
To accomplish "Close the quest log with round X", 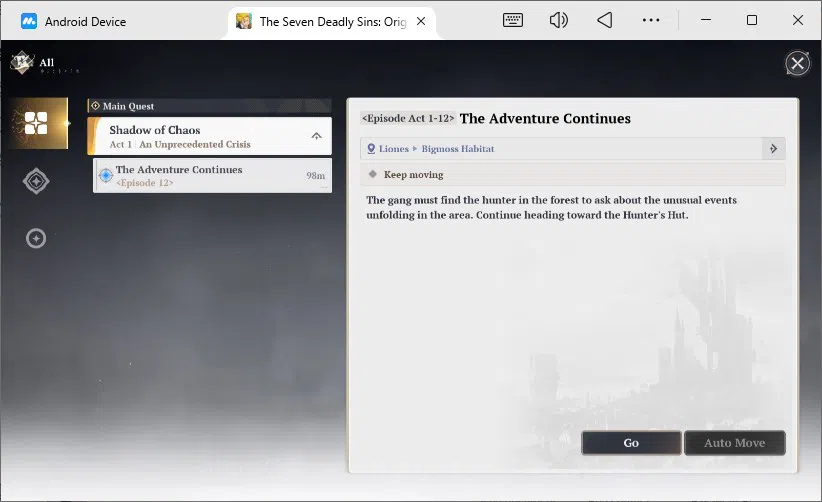I will tap(797, 64).
